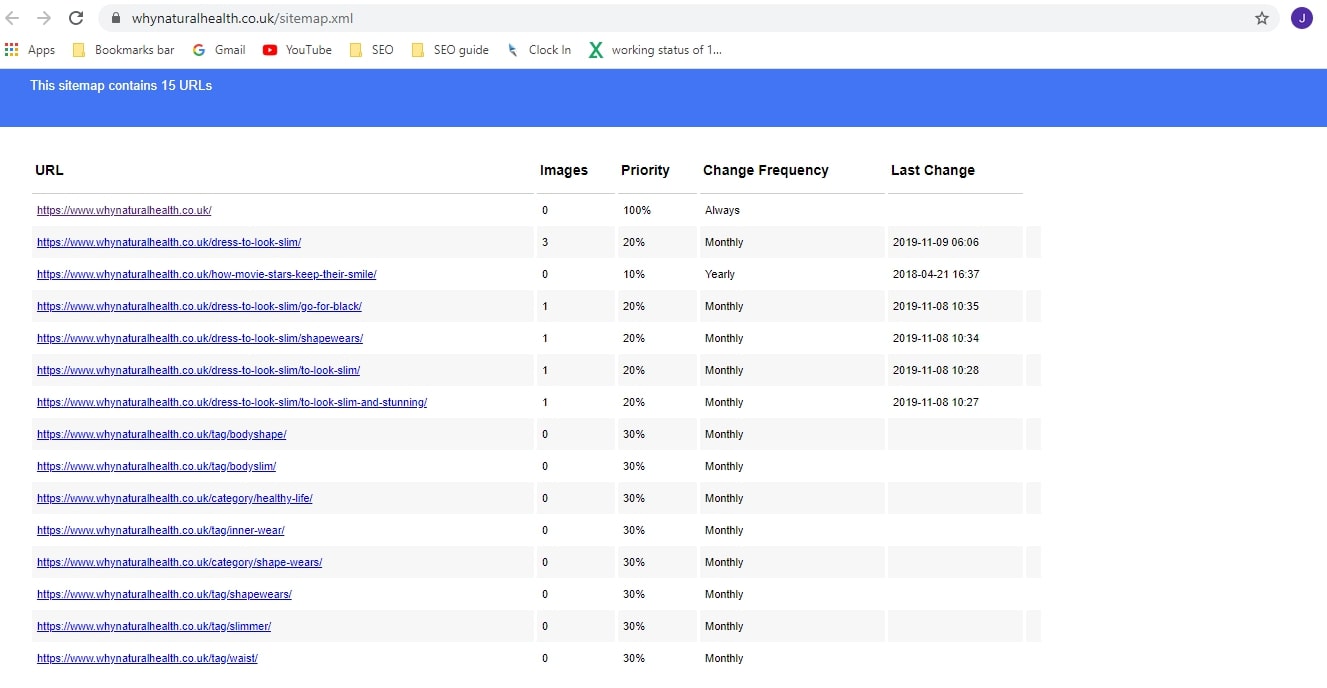Visit the whynaturalhealth.co.uk homepage link
Image resolution: width=1327 pixels, height=688 pixels.
coord(124,210)
